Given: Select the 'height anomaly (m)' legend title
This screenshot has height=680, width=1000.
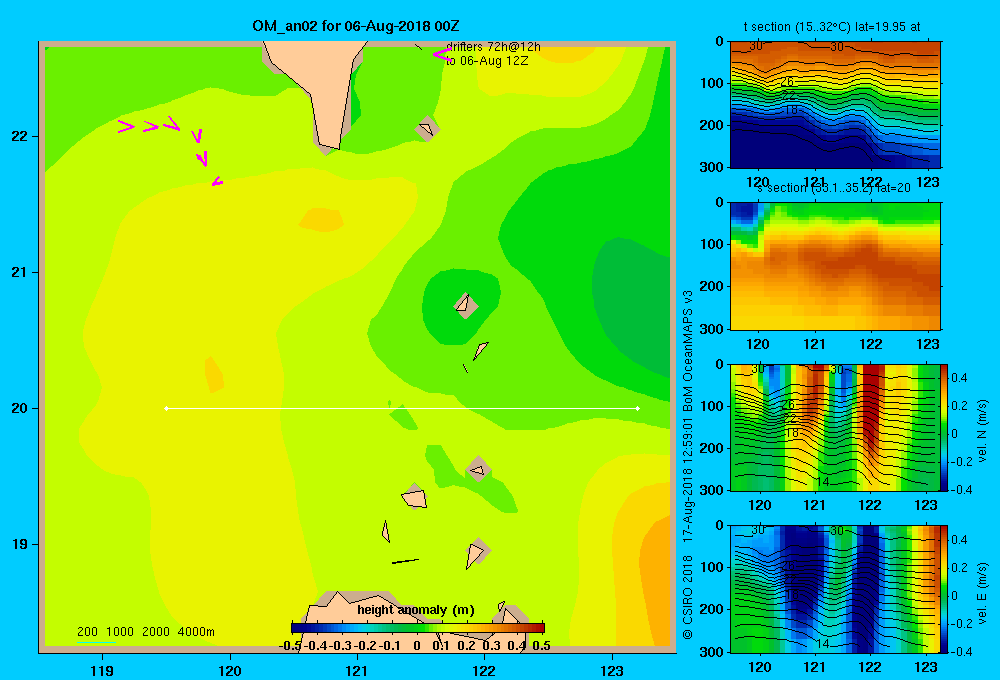Looking at the screenshot, I should [416, 610].
